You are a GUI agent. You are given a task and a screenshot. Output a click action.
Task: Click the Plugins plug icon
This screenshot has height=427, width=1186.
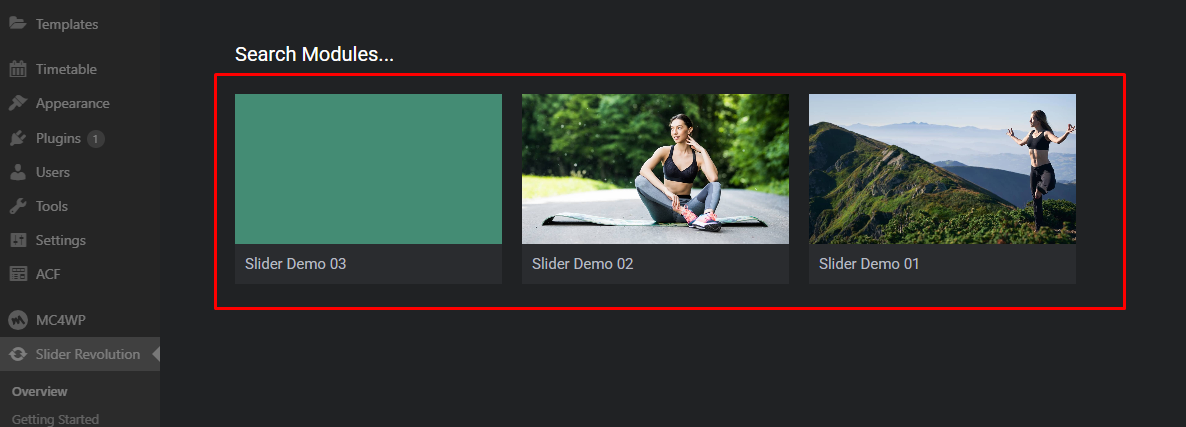(18, 138)
